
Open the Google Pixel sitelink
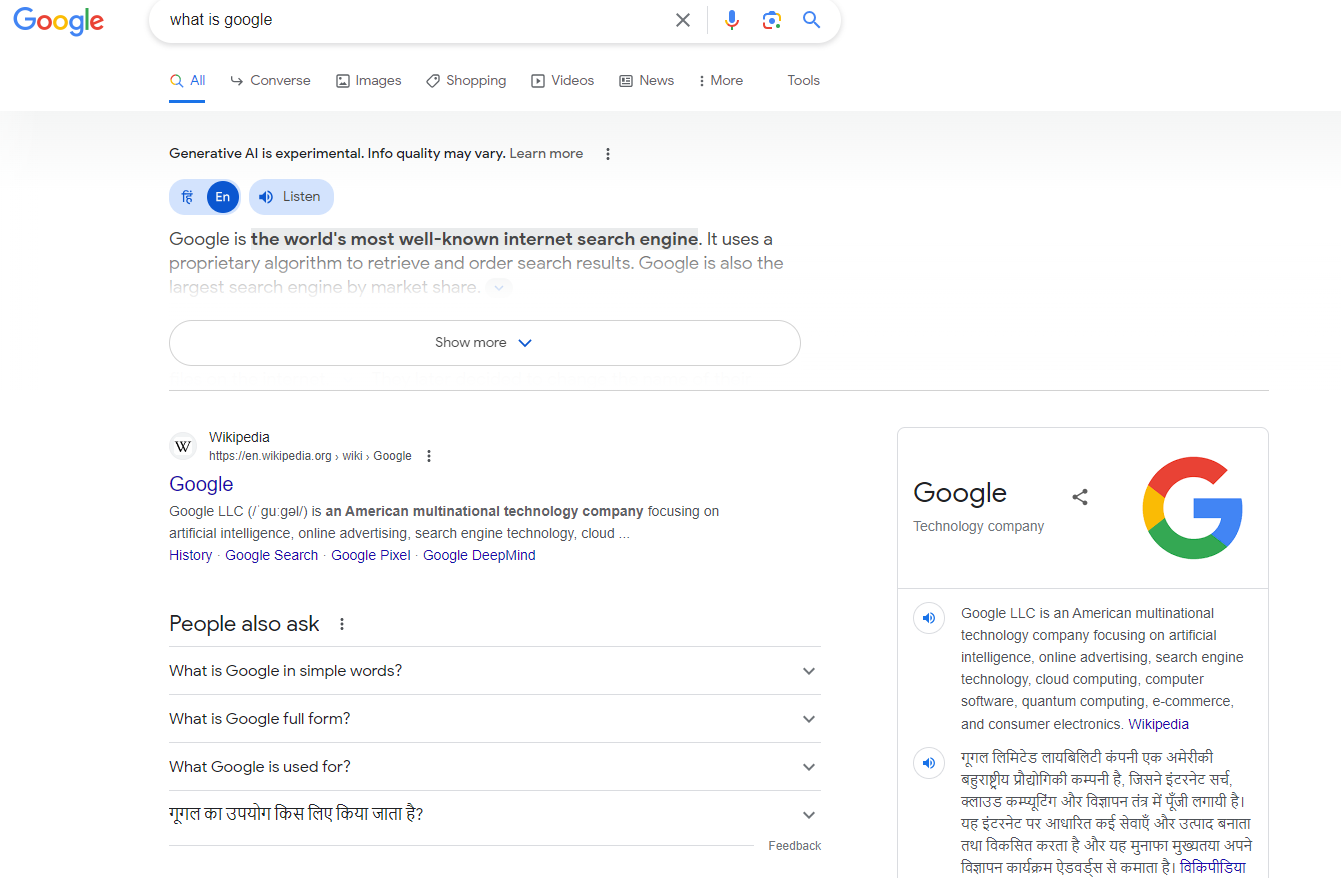click(x=371, y=555)
